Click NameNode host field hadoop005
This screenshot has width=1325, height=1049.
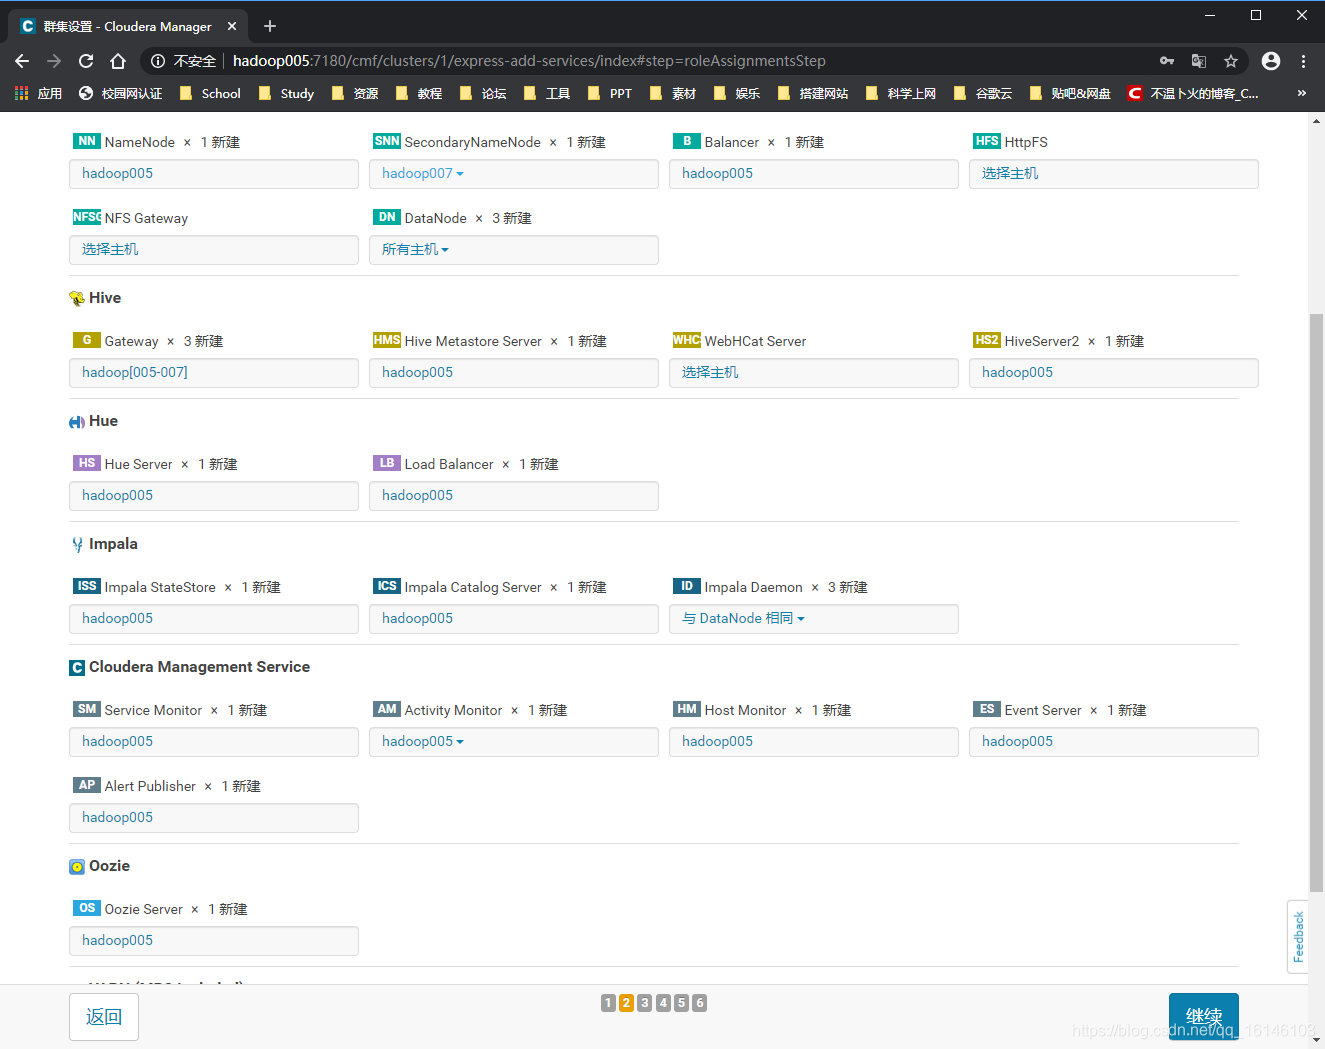[x=213, y=174]
